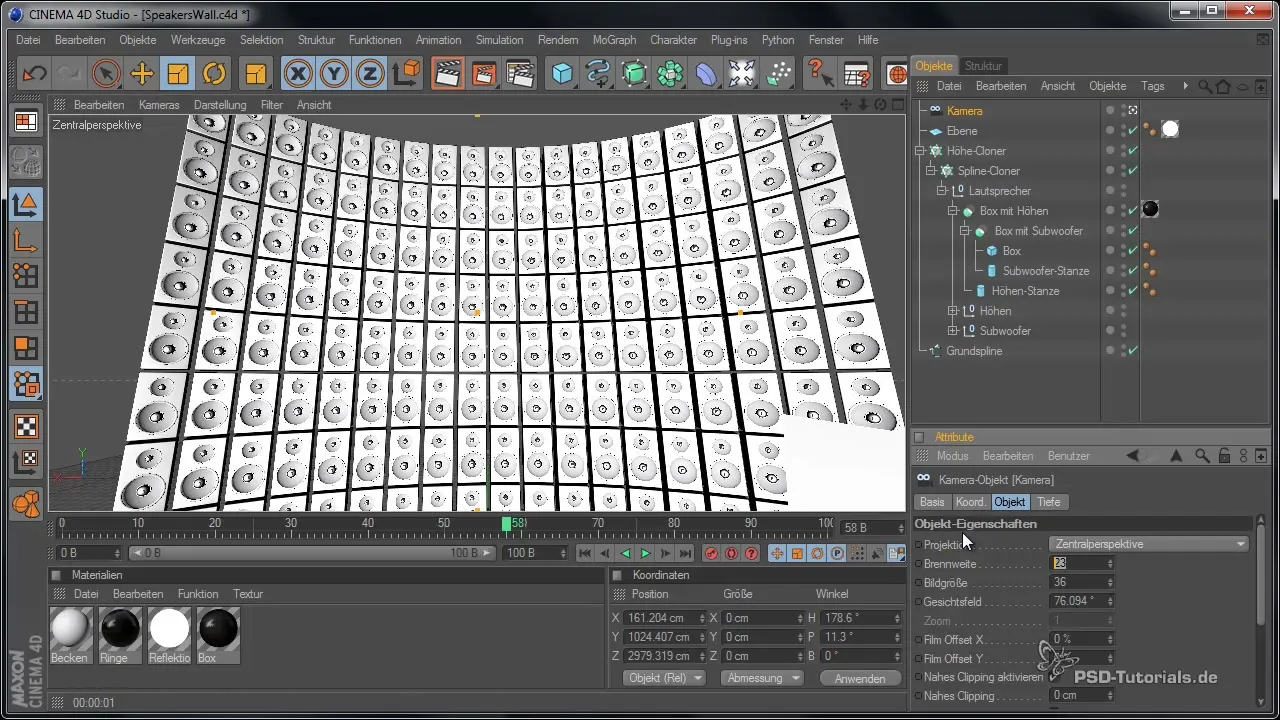The height and width of the screenshot is (720, 1280).
Task: Open the texture mode checkerboard icon
Action: tap(26, 426)
